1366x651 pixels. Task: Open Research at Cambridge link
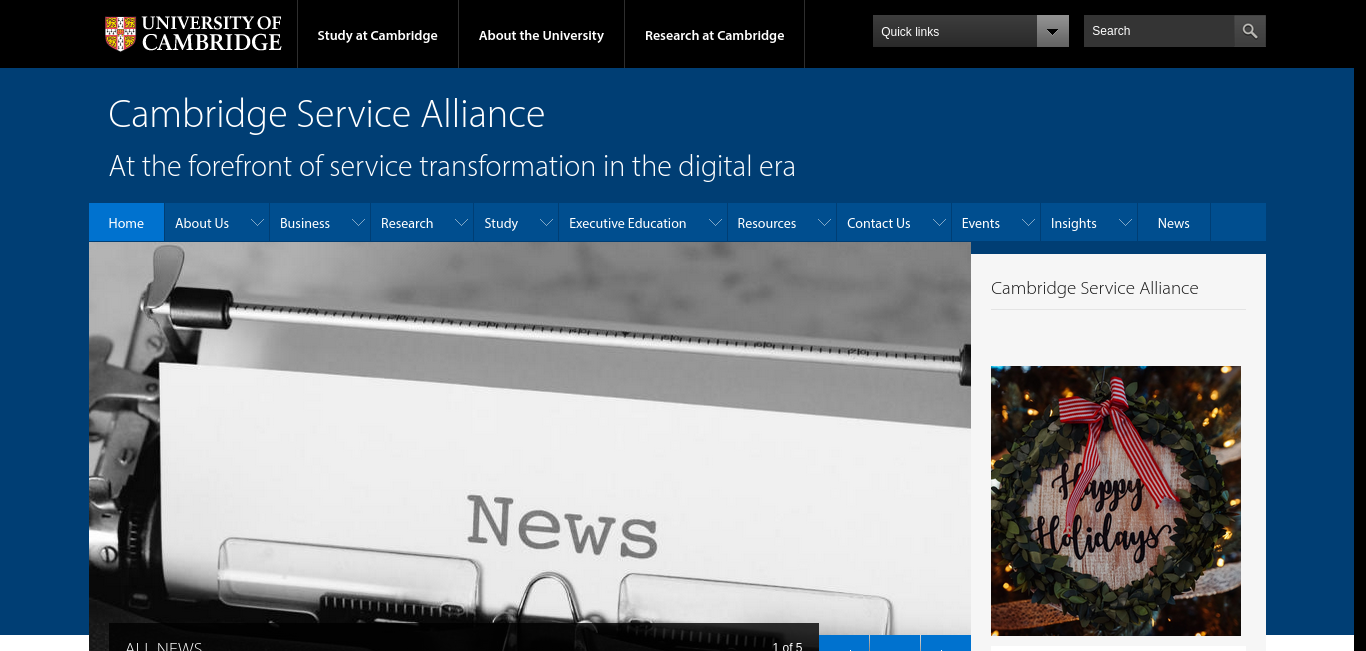pyautogui.click(x=714, y=35)
